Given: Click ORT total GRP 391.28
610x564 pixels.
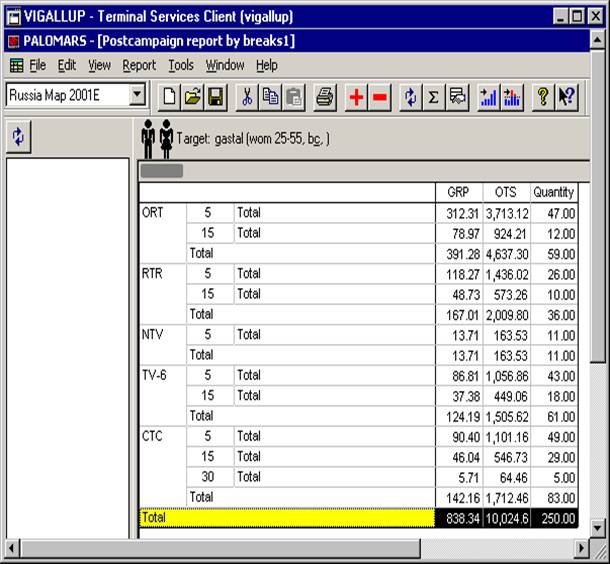Looking at the screenshot, I should click(459, 254).
